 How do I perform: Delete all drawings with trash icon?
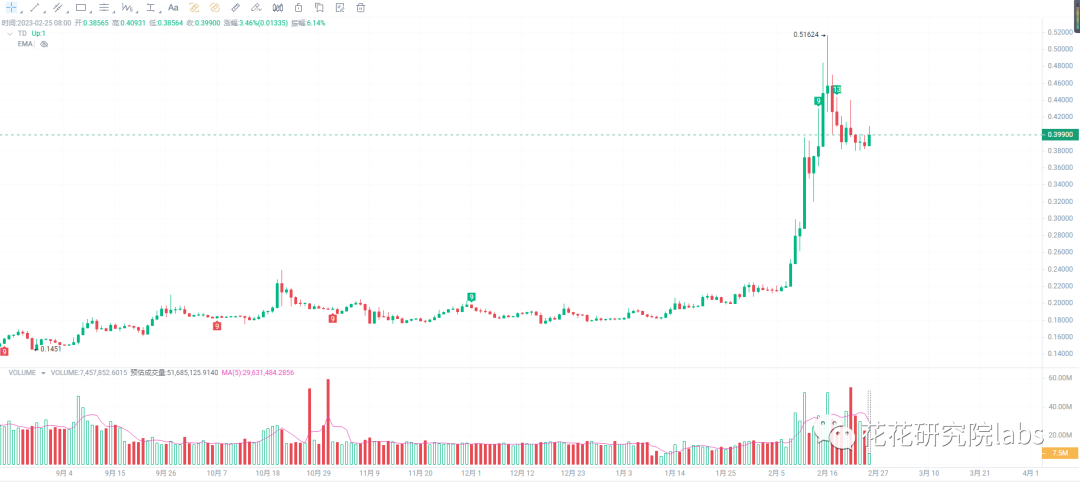(360, 8)
